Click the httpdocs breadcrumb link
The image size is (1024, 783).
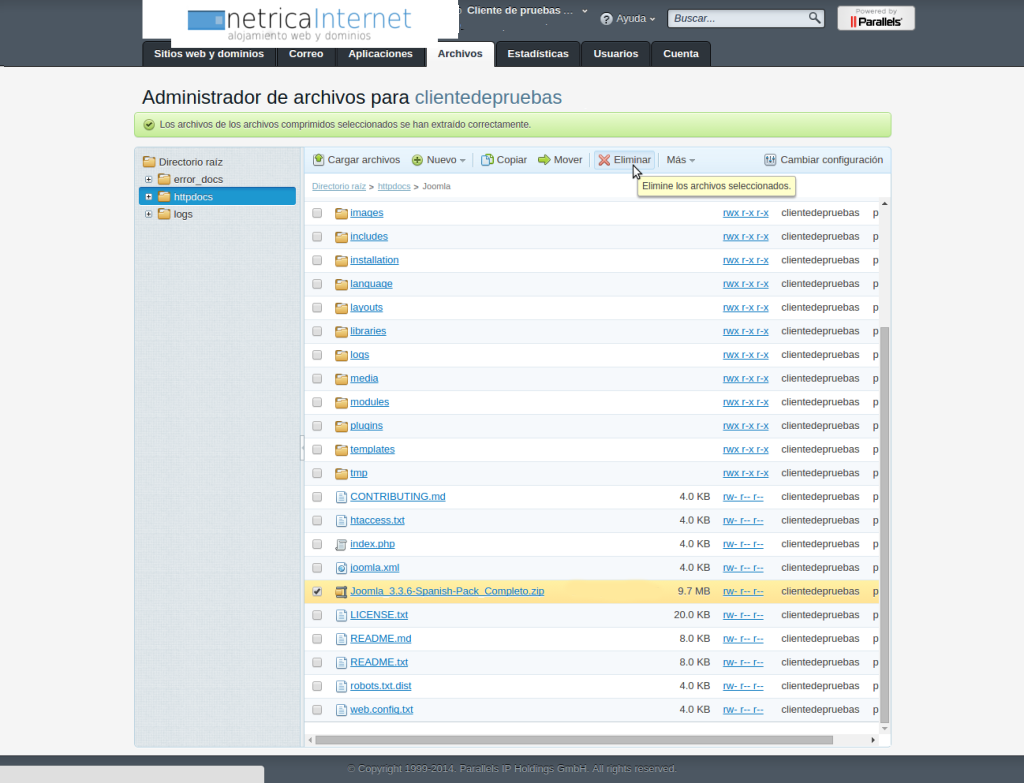tap(394, 186)
